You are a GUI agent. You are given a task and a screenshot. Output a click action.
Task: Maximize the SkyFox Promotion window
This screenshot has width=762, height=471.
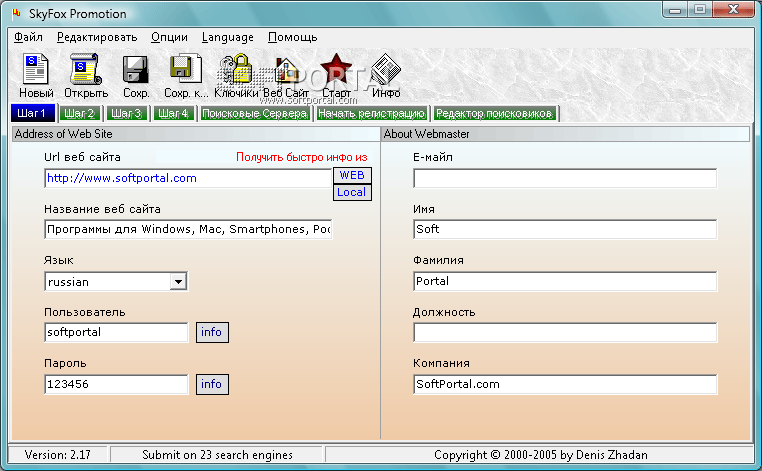[700, 9]
